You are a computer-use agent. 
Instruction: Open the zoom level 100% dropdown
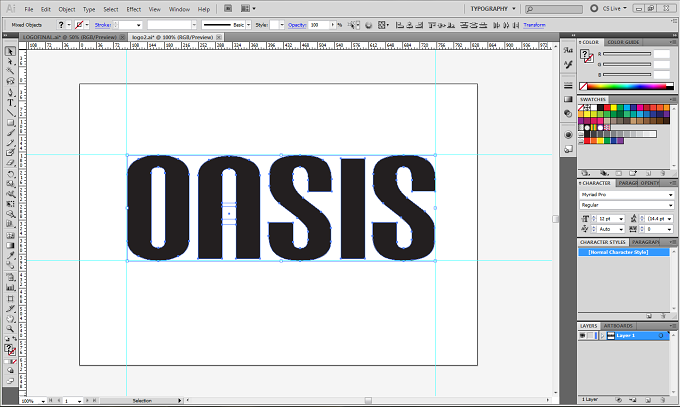click(43, 401)
